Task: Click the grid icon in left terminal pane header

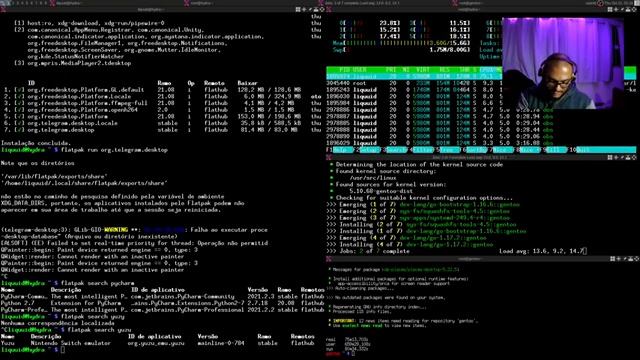Action: (x=298, y=9)
